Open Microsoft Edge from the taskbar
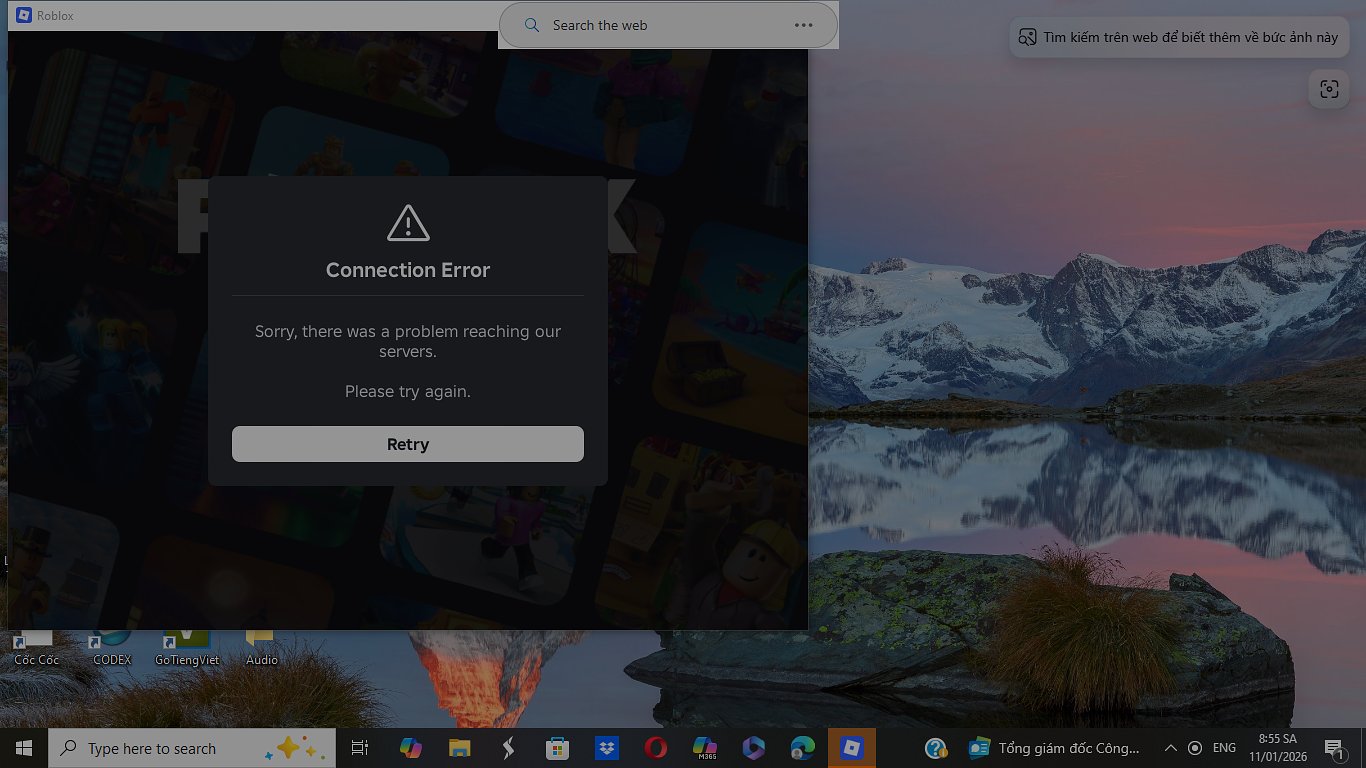Screen dimensions: 1366x768 tap(802, 748)
